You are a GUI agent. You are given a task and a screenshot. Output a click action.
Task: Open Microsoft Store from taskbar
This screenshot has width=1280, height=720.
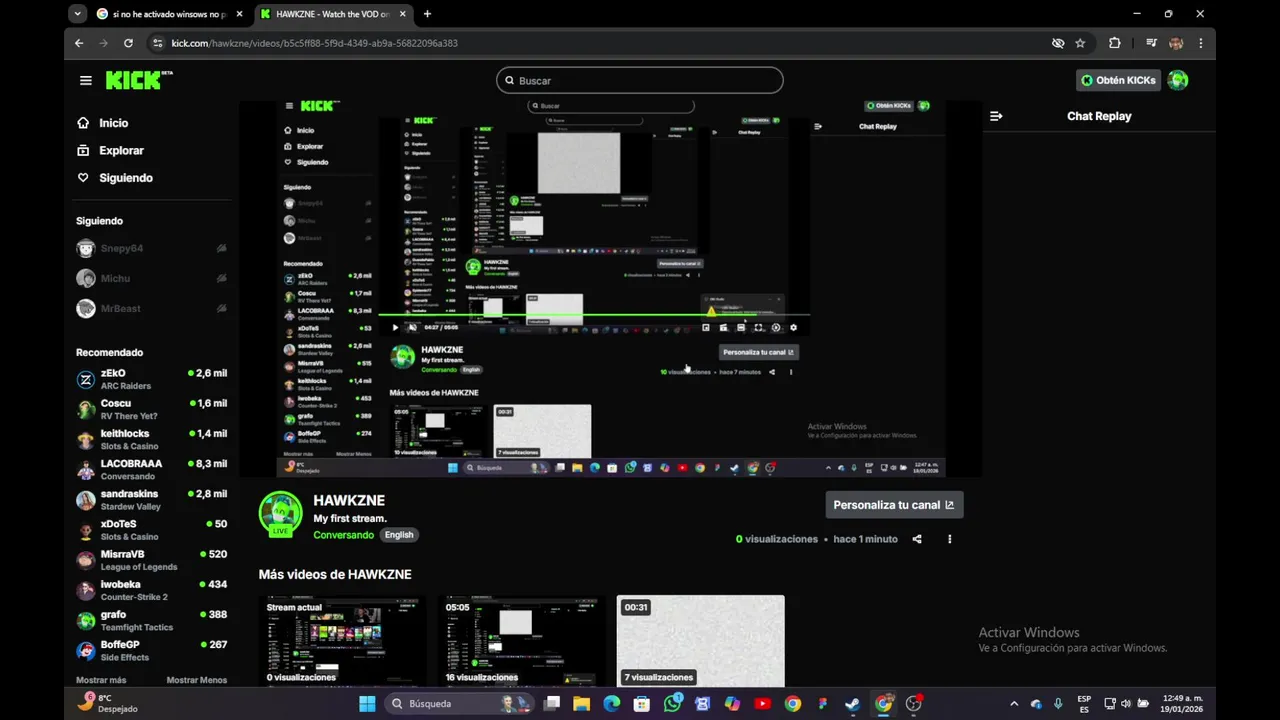(x=642, y=704)
